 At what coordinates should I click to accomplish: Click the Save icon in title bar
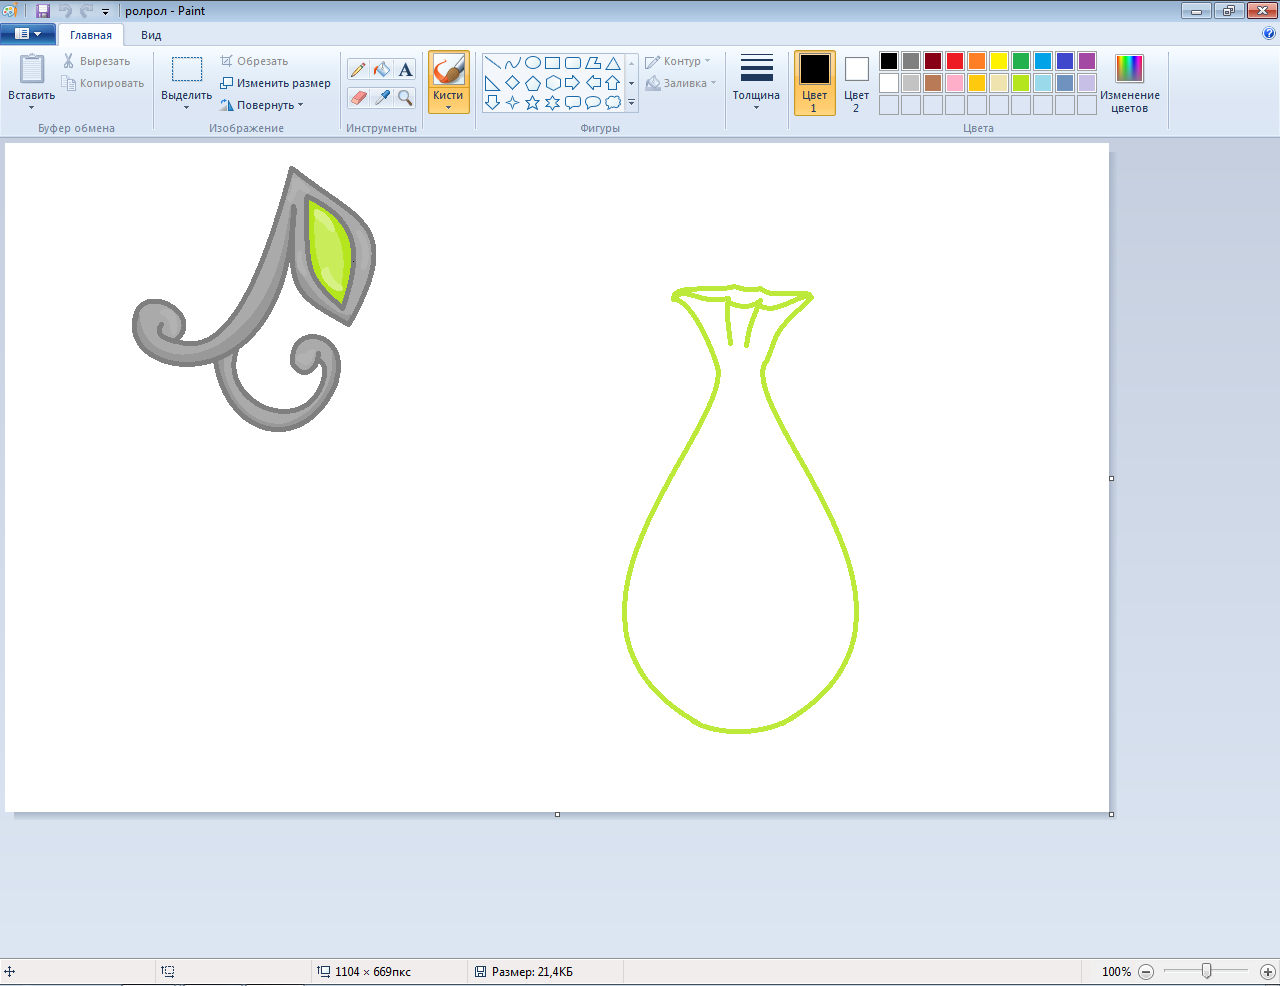pyautogui.click(x=43, y=11)
